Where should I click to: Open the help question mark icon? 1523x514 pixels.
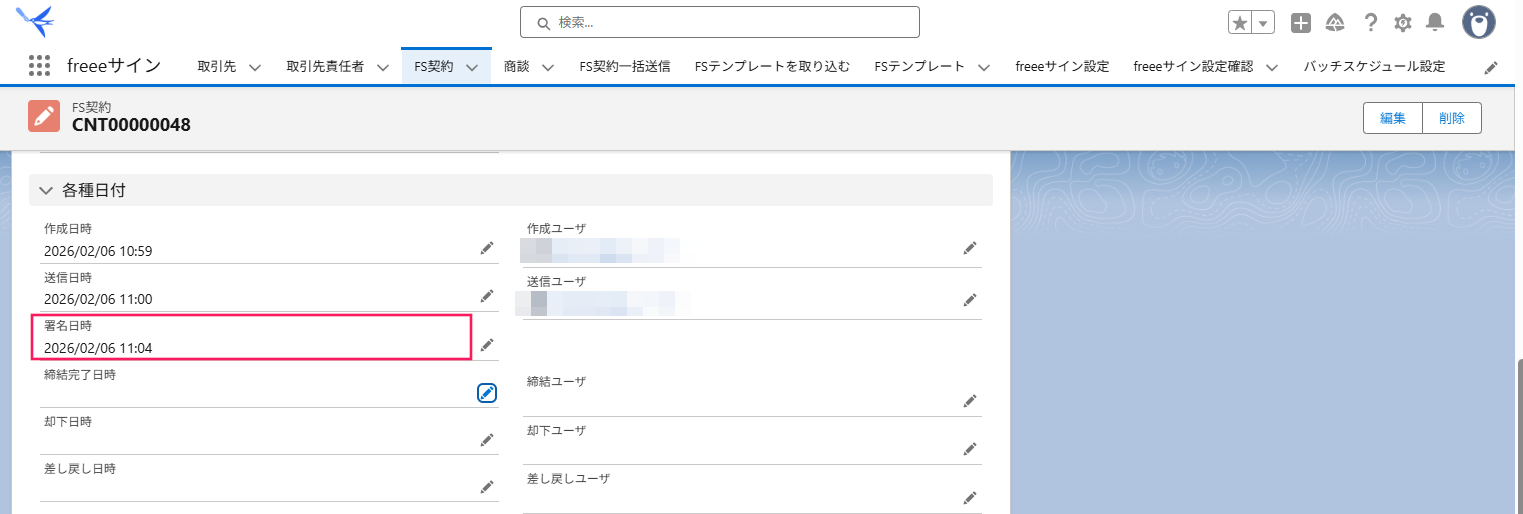(x=1371, y=22)
